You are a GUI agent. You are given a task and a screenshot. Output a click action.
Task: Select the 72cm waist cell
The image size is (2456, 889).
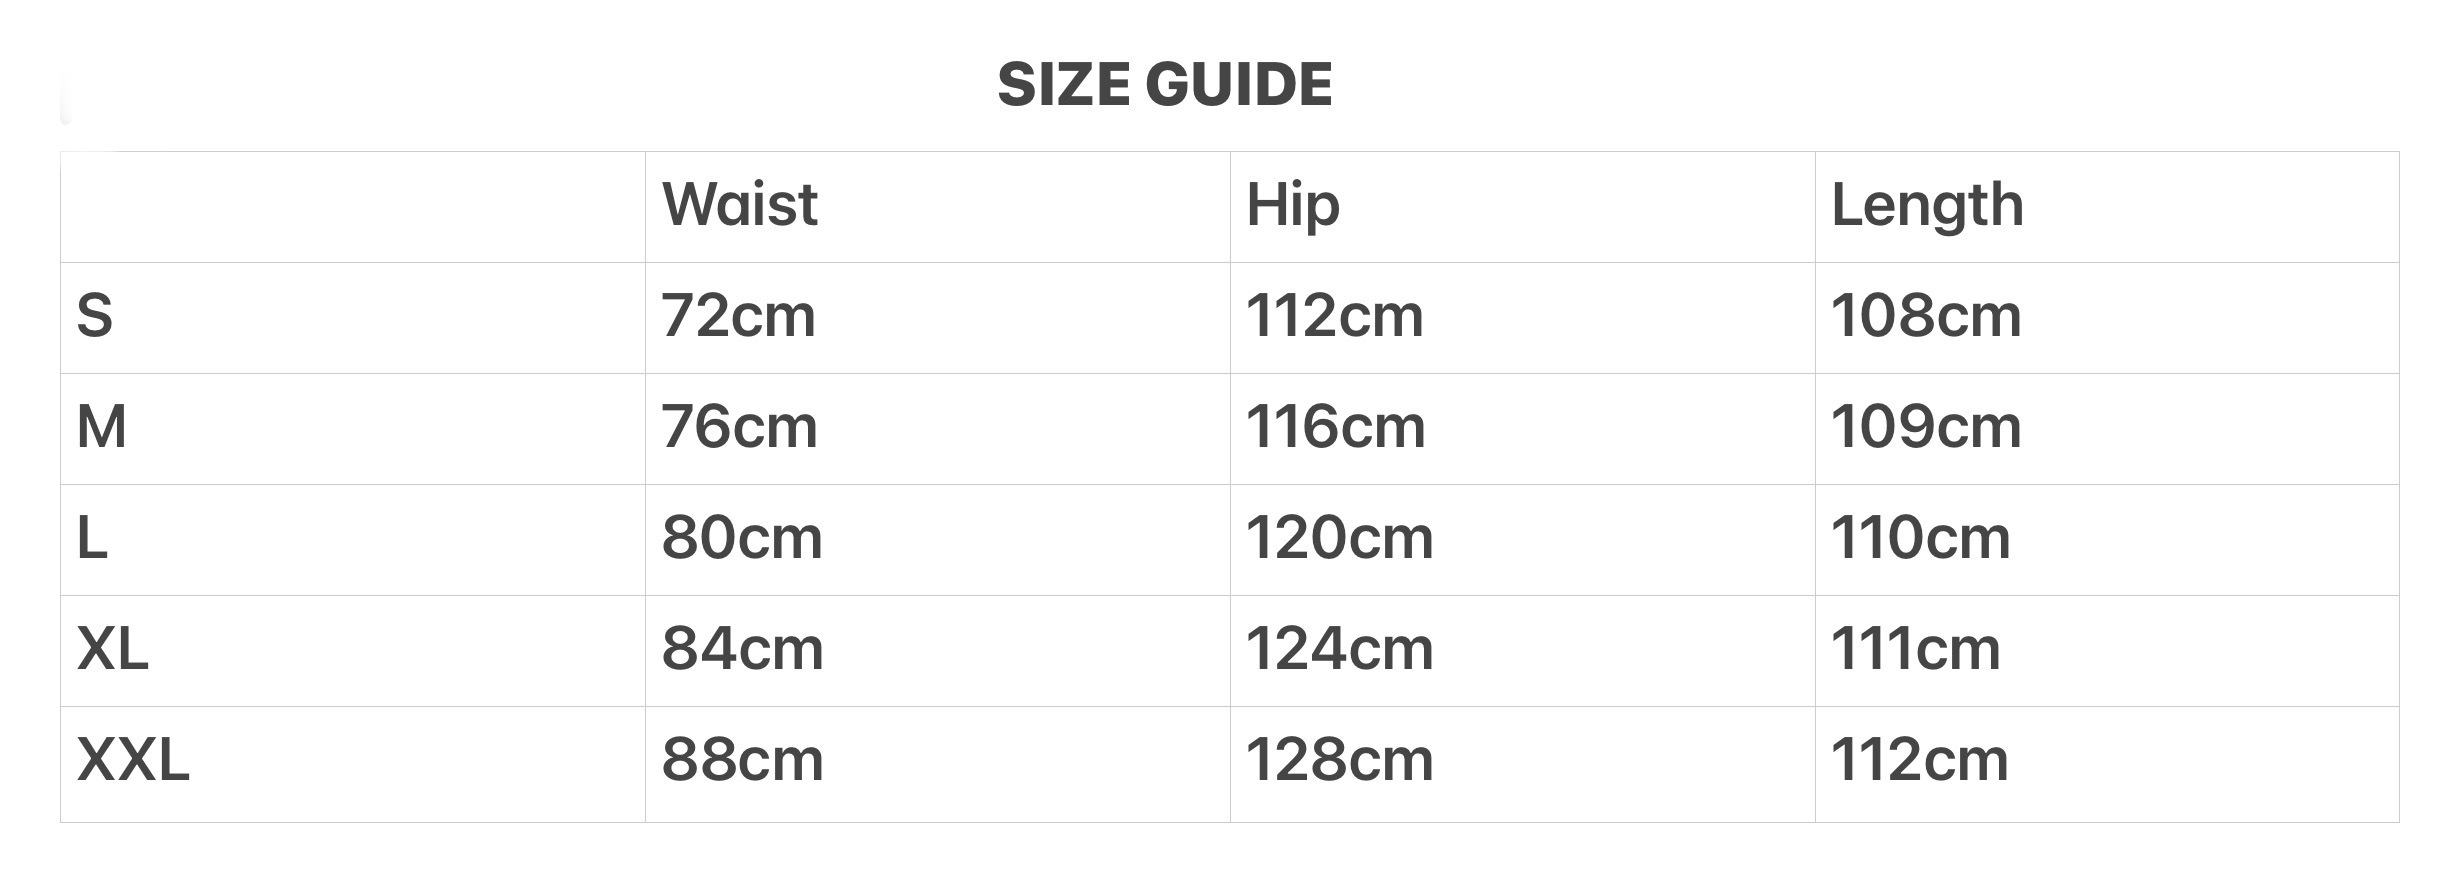pos(738,316)
